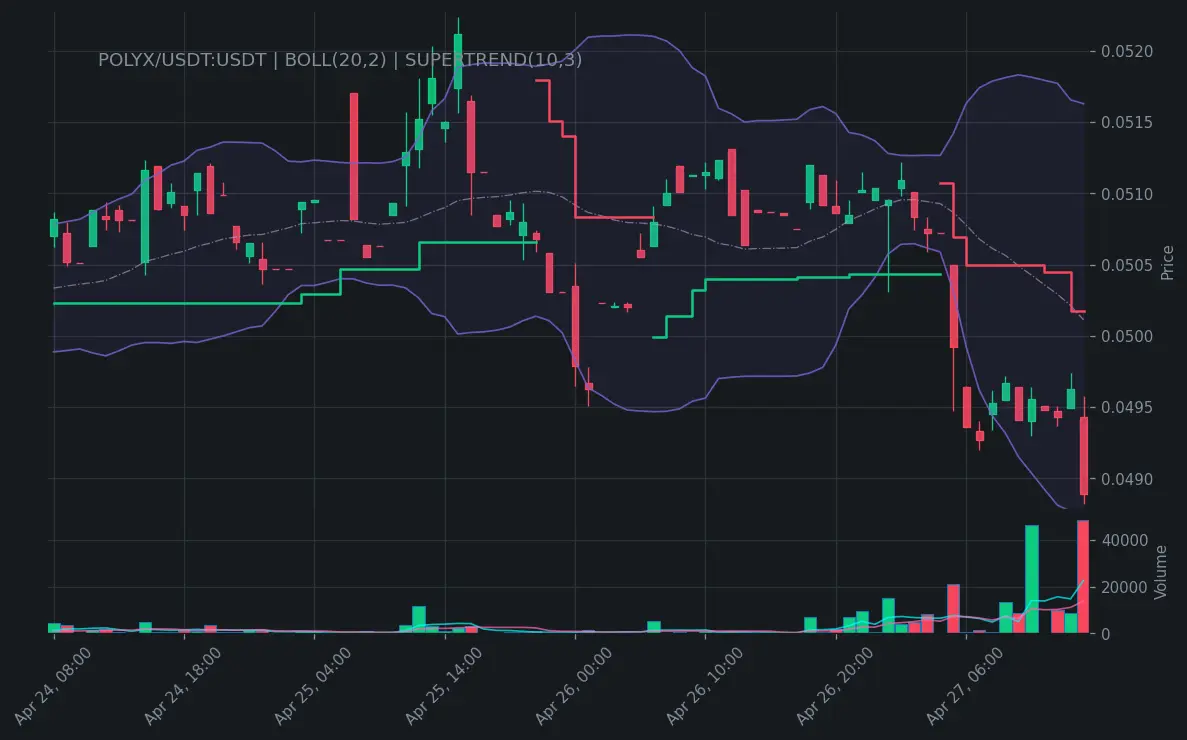Select the 0.0495 price axis label
Image resolution: width=1187 pixels, height=740 pixels.
[1126, 408]
